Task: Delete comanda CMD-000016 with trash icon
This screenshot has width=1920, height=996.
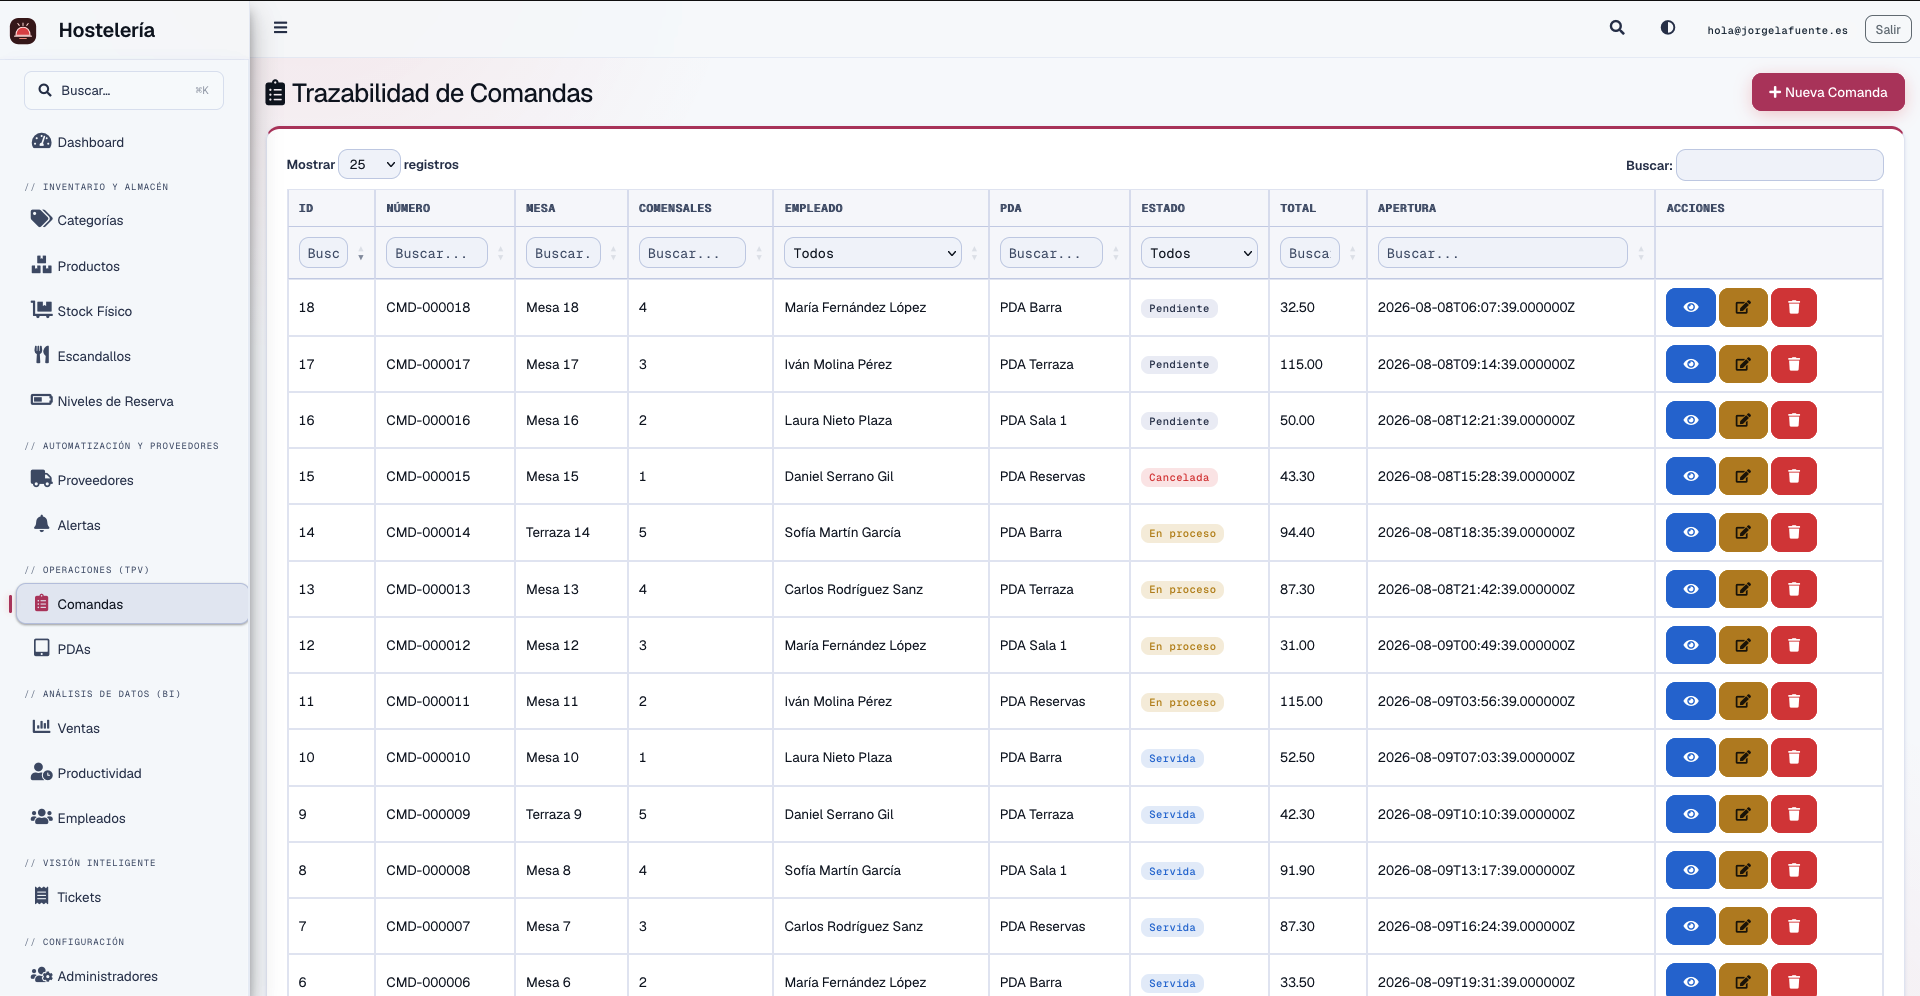Action: pyautogui.click(x=1794, y=420)
